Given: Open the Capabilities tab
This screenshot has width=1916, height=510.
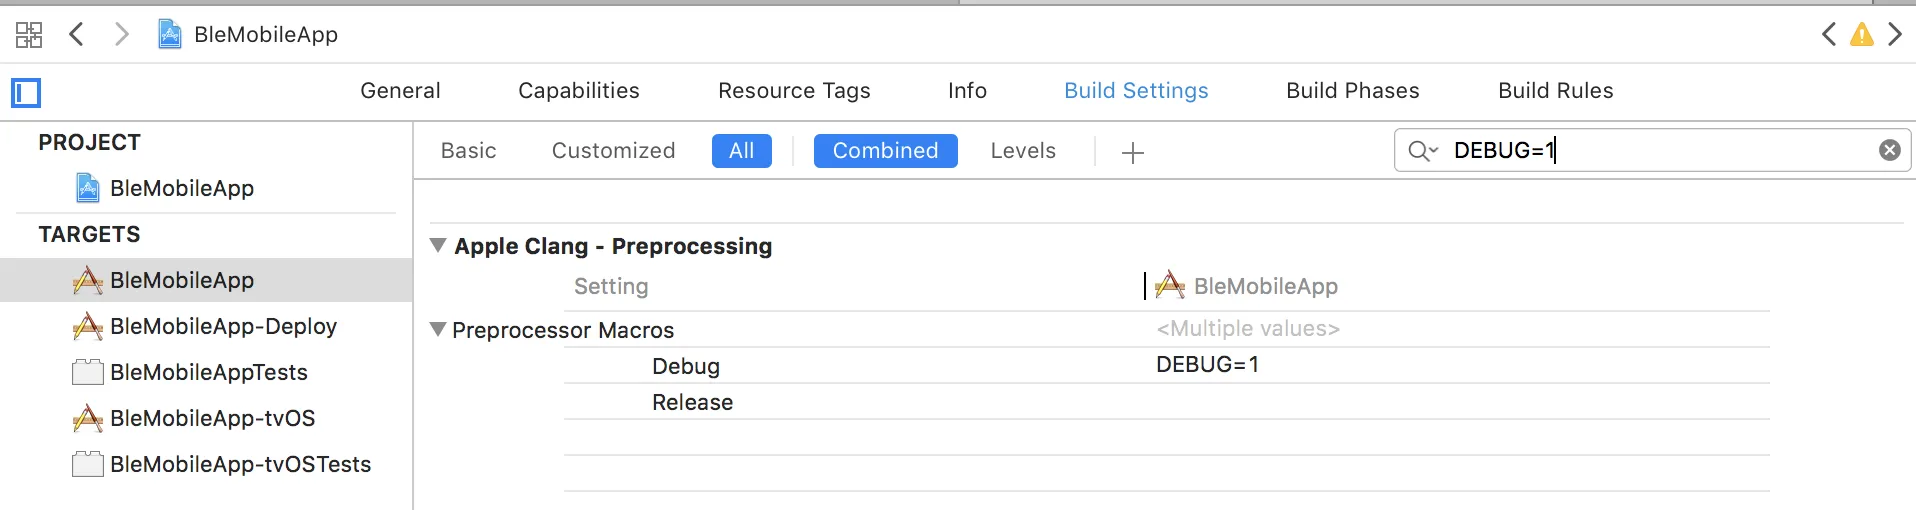Looking at the screenshot, I should pyautogui.click(x=578, y=91).
